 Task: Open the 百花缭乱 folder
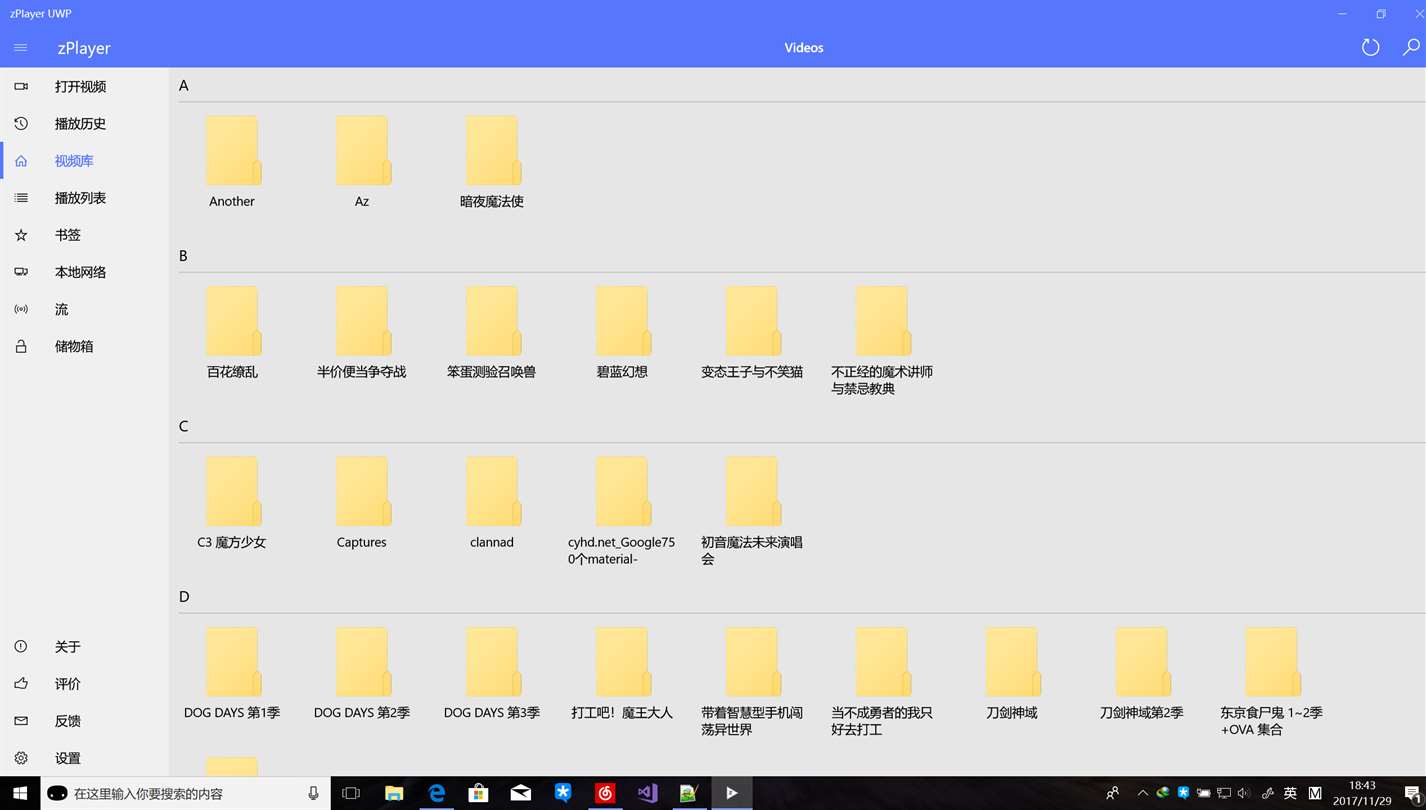[x=232, y=332]
